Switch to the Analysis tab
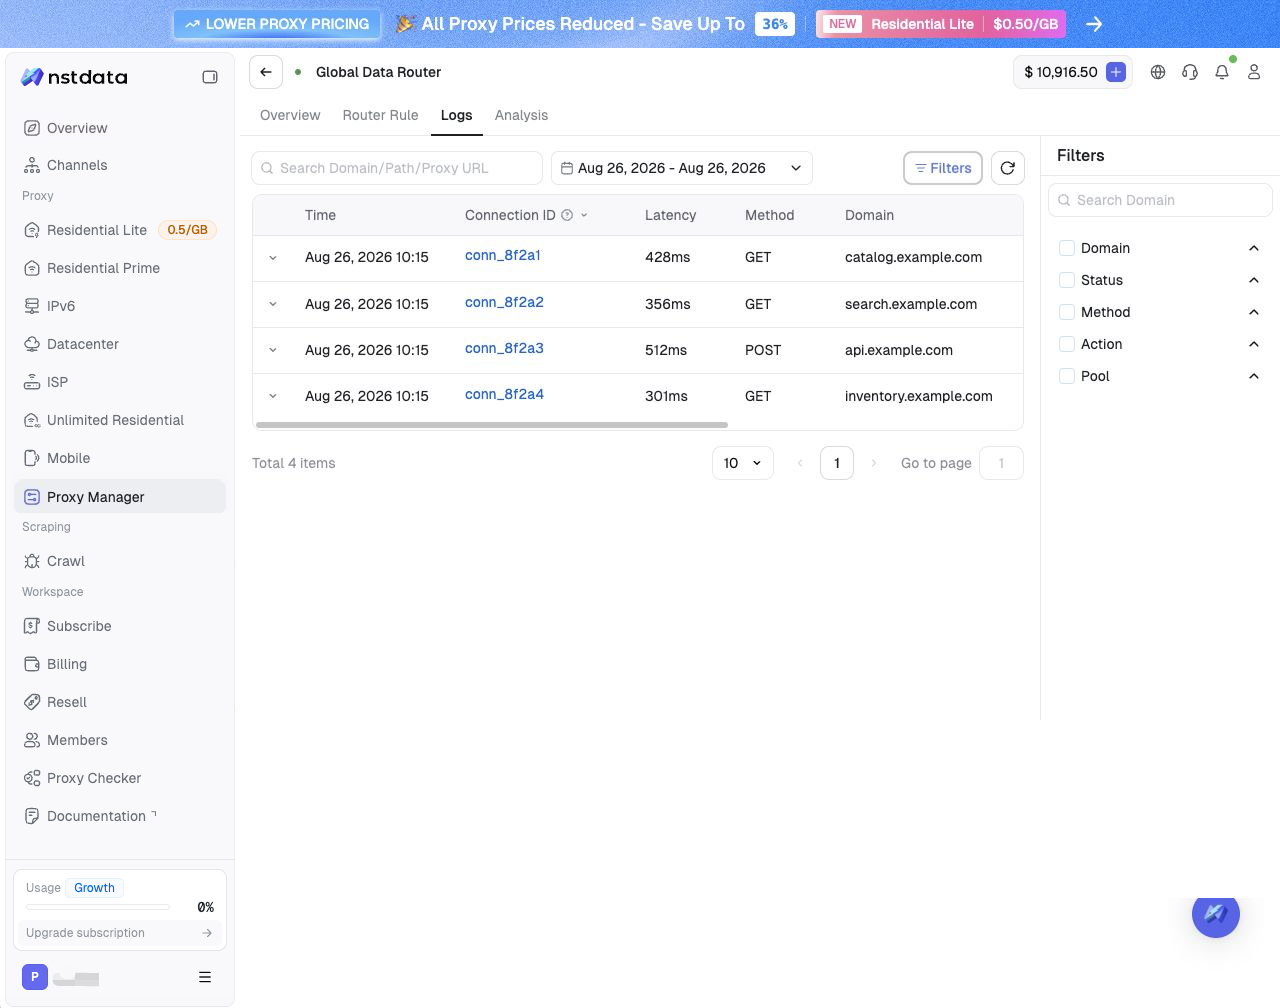 (x=522, y=115)
